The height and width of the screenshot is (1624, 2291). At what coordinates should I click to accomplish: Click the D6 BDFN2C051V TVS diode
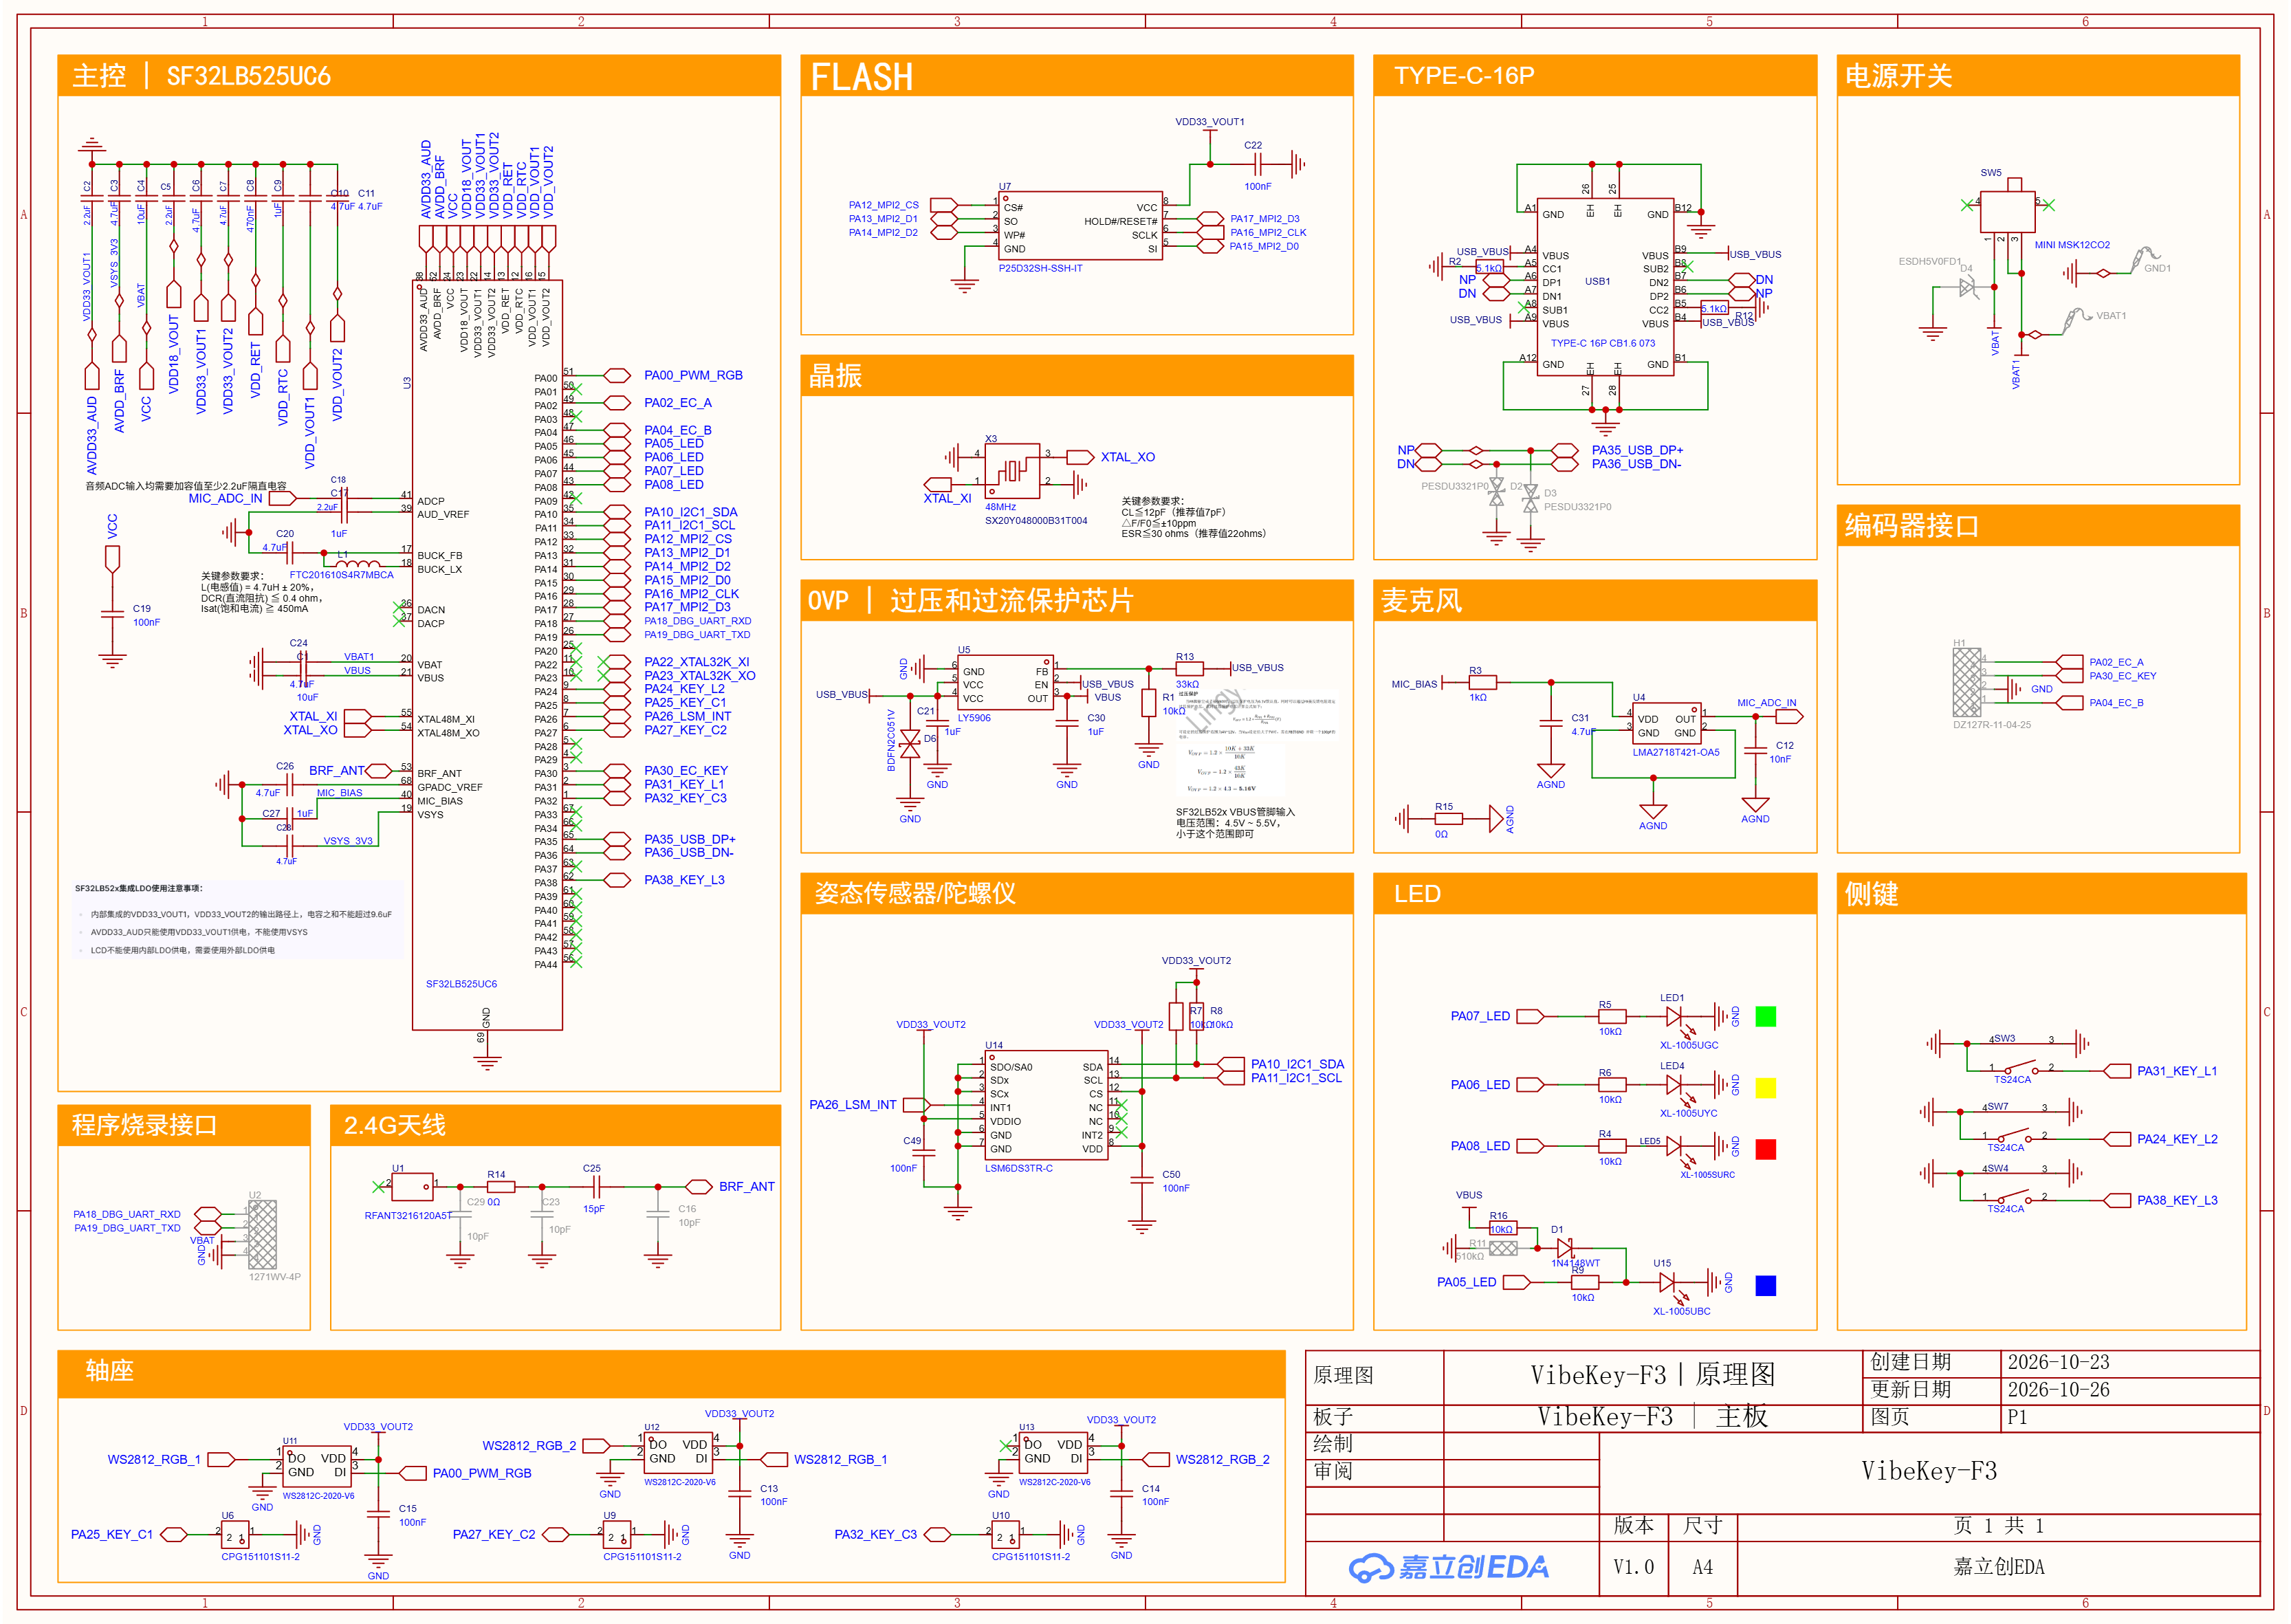coord(910,744)
